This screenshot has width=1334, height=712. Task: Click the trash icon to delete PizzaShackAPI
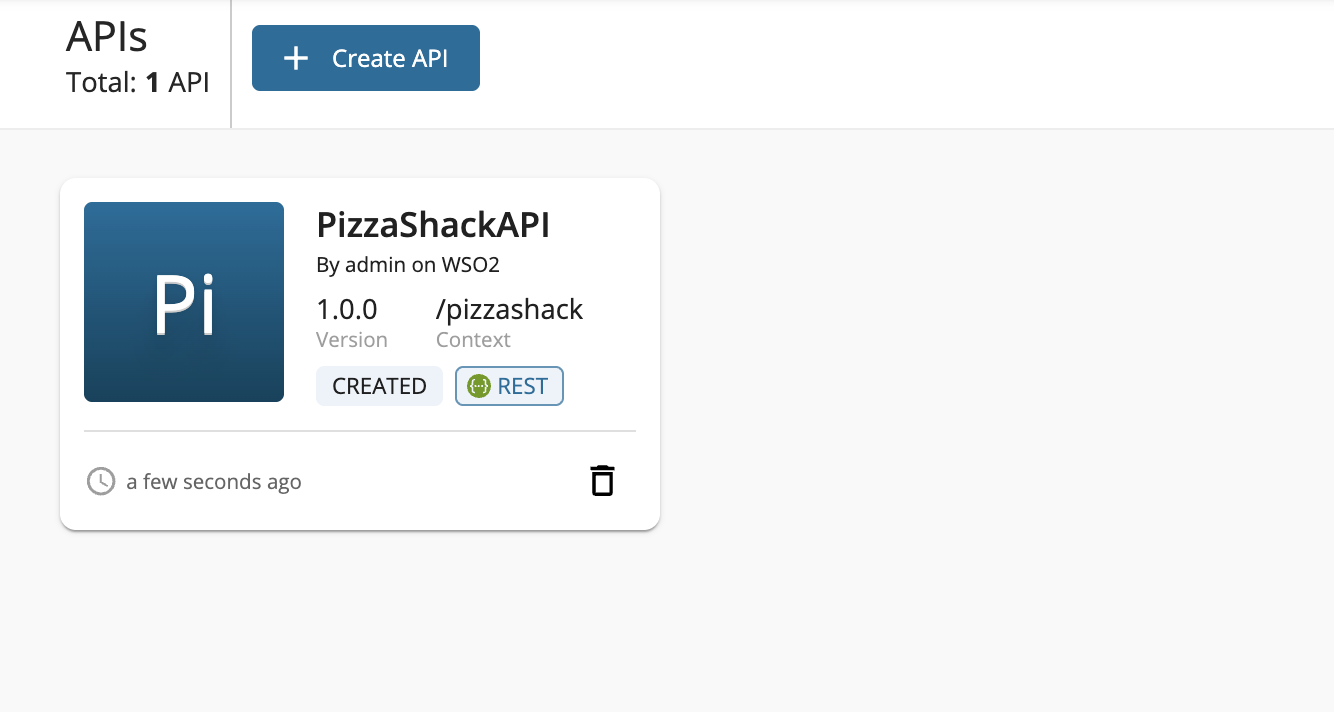[x=602, y=480]
